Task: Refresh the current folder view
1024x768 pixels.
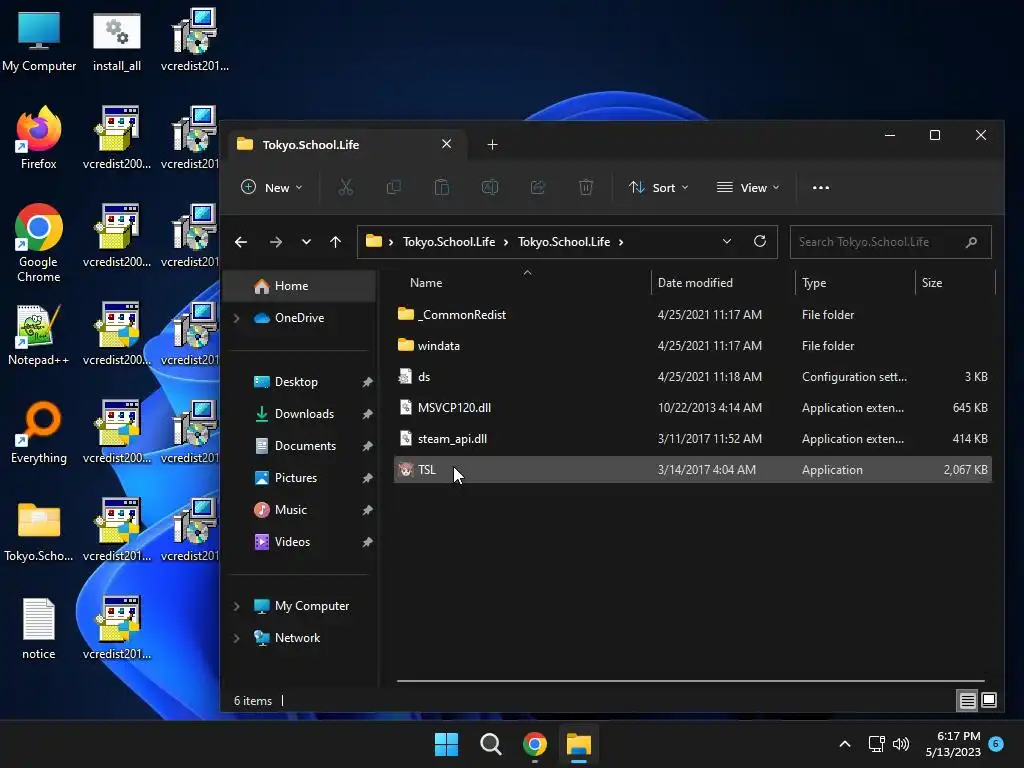Action: point(760,242)
